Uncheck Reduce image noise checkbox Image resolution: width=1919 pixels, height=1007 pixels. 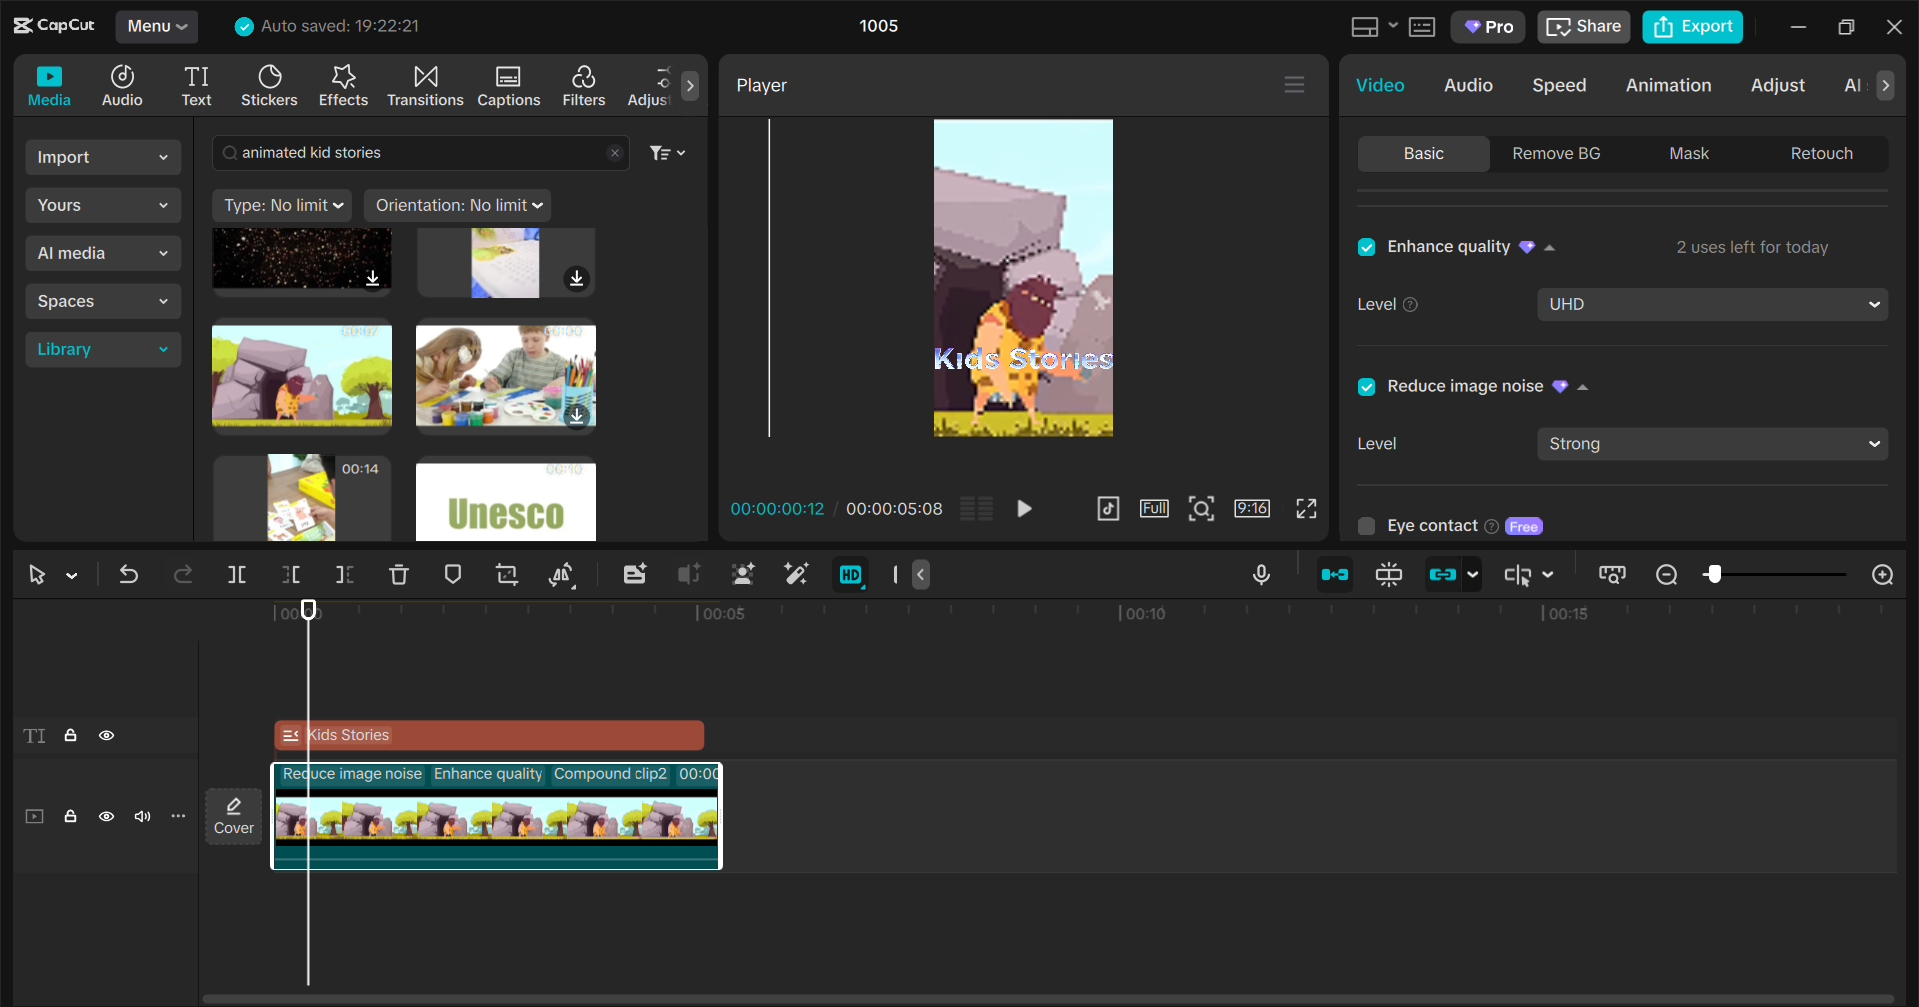1366,387
